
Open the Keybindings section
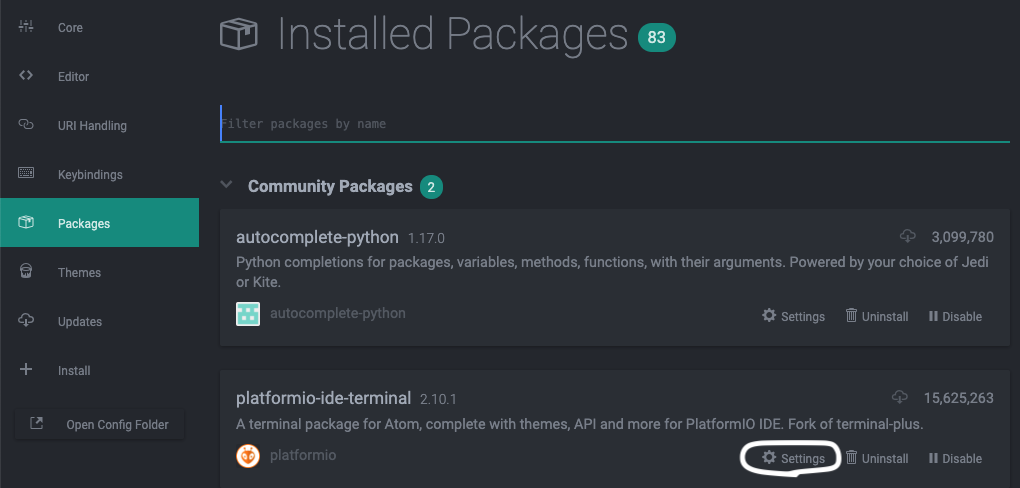coord(99,174)
